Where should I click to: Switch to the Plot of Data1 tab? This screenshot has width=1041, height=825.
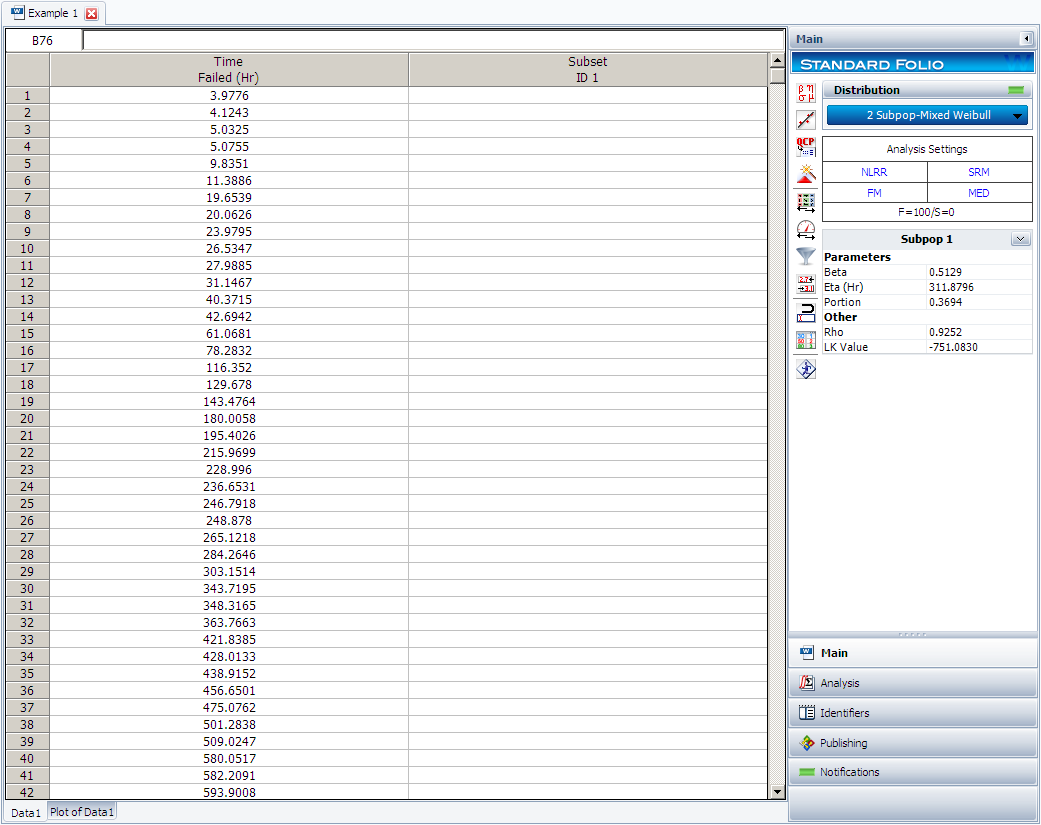click(x=83, y=812)
